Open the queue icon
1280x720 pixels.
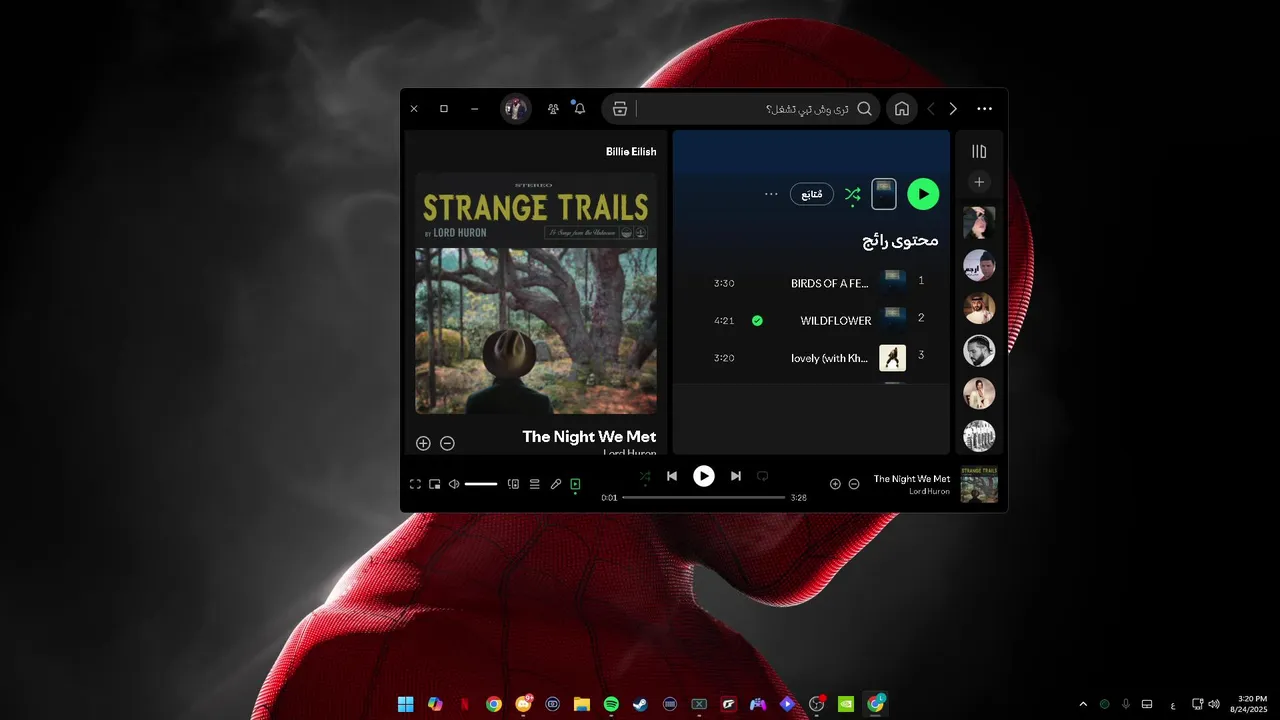tap(535, 484)
